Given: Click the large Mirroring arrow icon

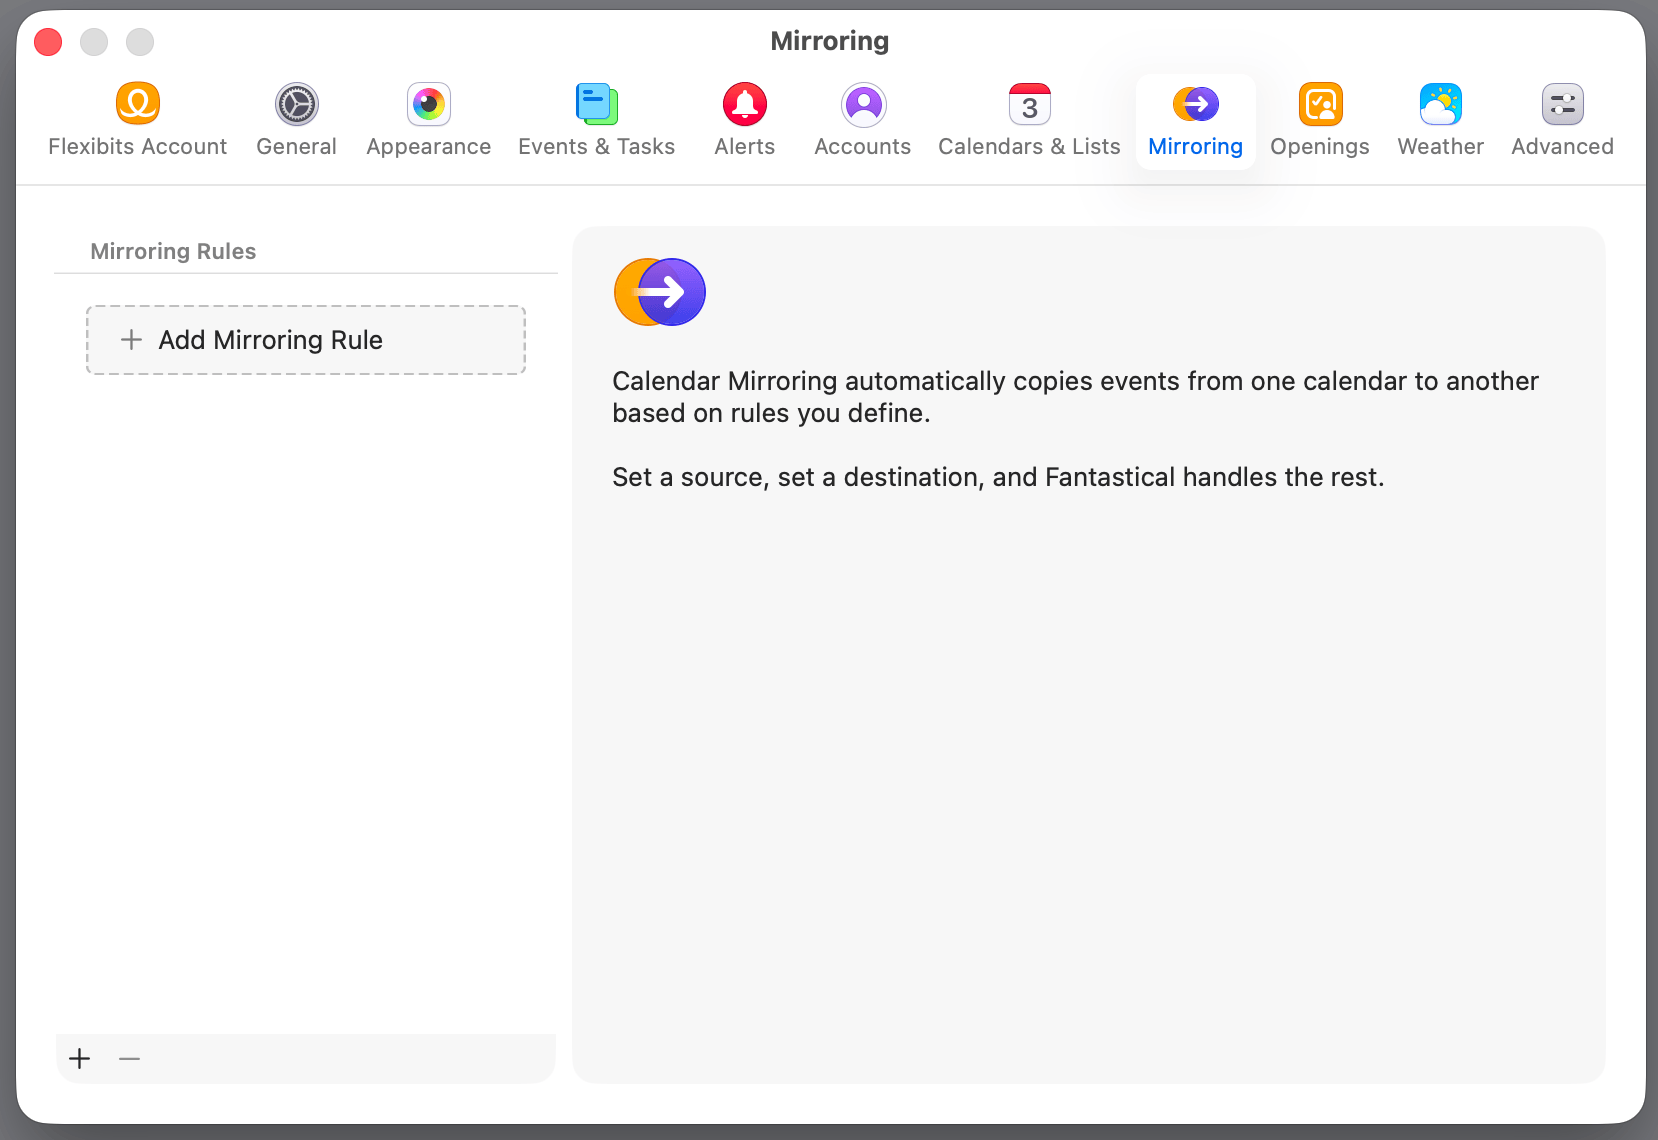Looking at the screenshot, I should (660, 292).
